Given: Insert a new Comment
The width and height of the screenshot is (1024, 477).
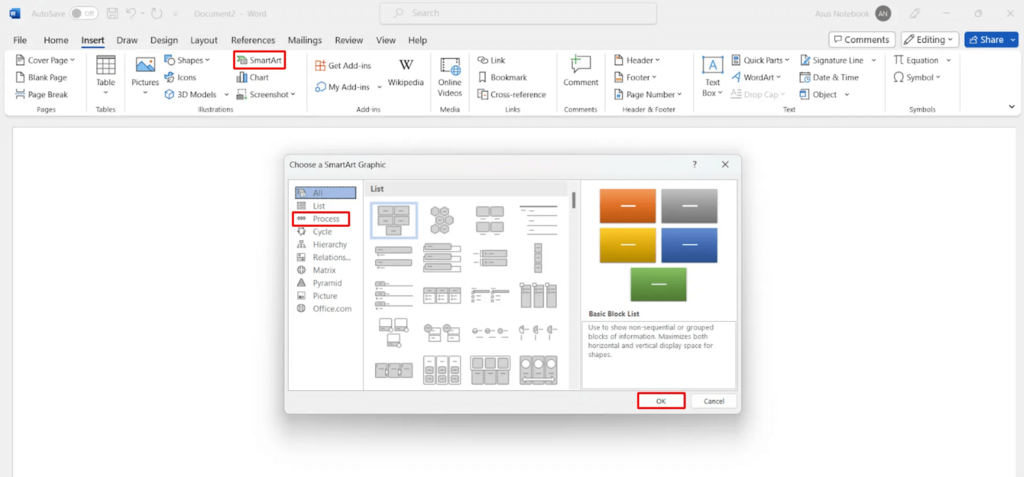Looking at the screenshot, I should tap(581, 71).
